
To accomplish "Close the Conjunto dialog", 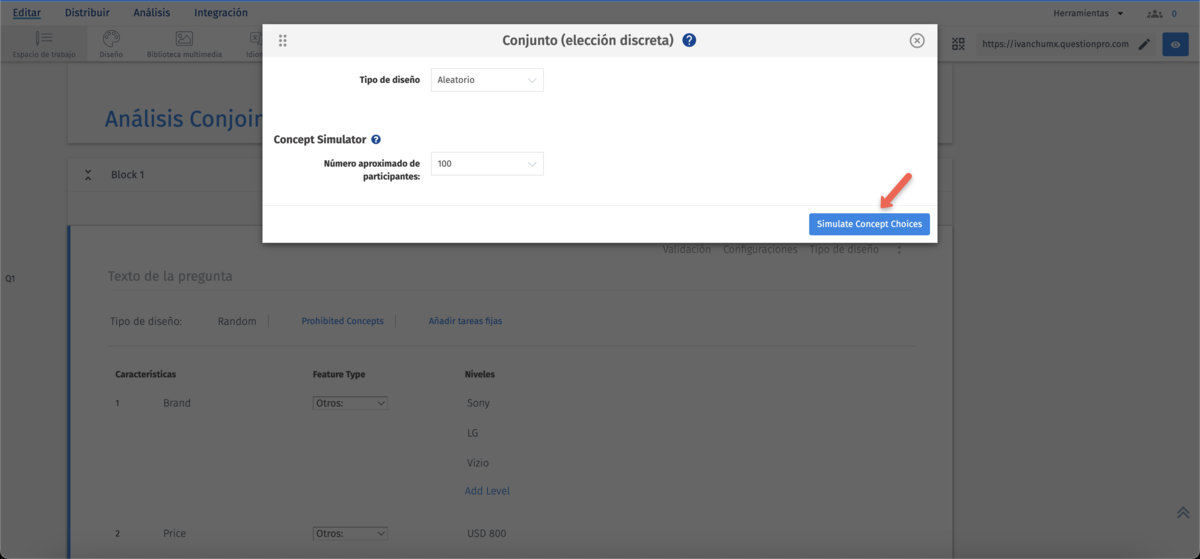I will click(x=917, y=41).
